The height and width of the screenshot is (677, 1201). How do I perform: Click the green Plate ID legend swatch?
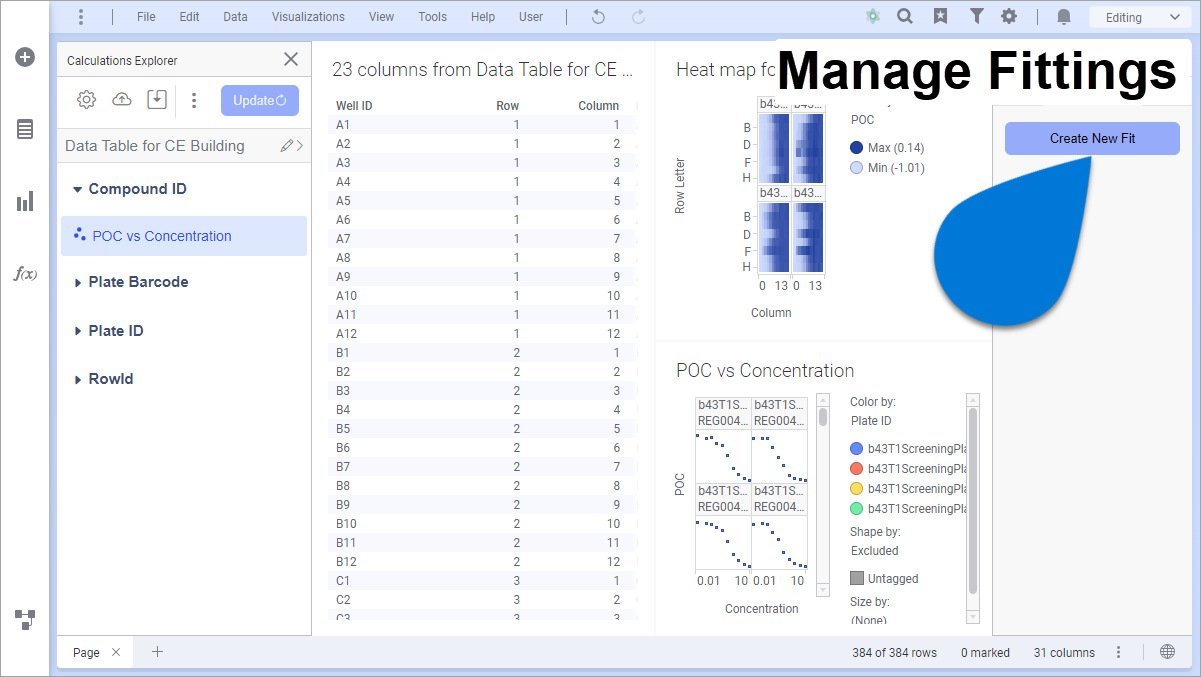point(856,509)
